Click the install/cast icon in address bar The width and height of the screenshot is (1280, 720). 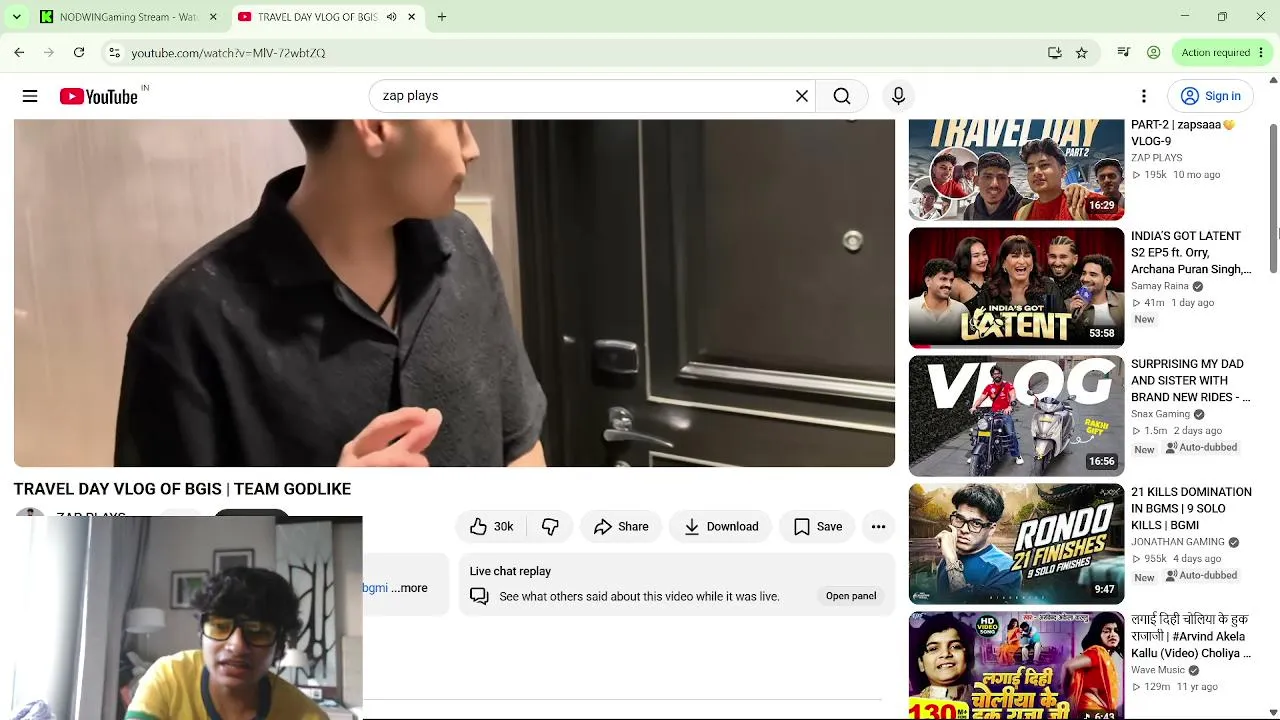click(1054, 52)
